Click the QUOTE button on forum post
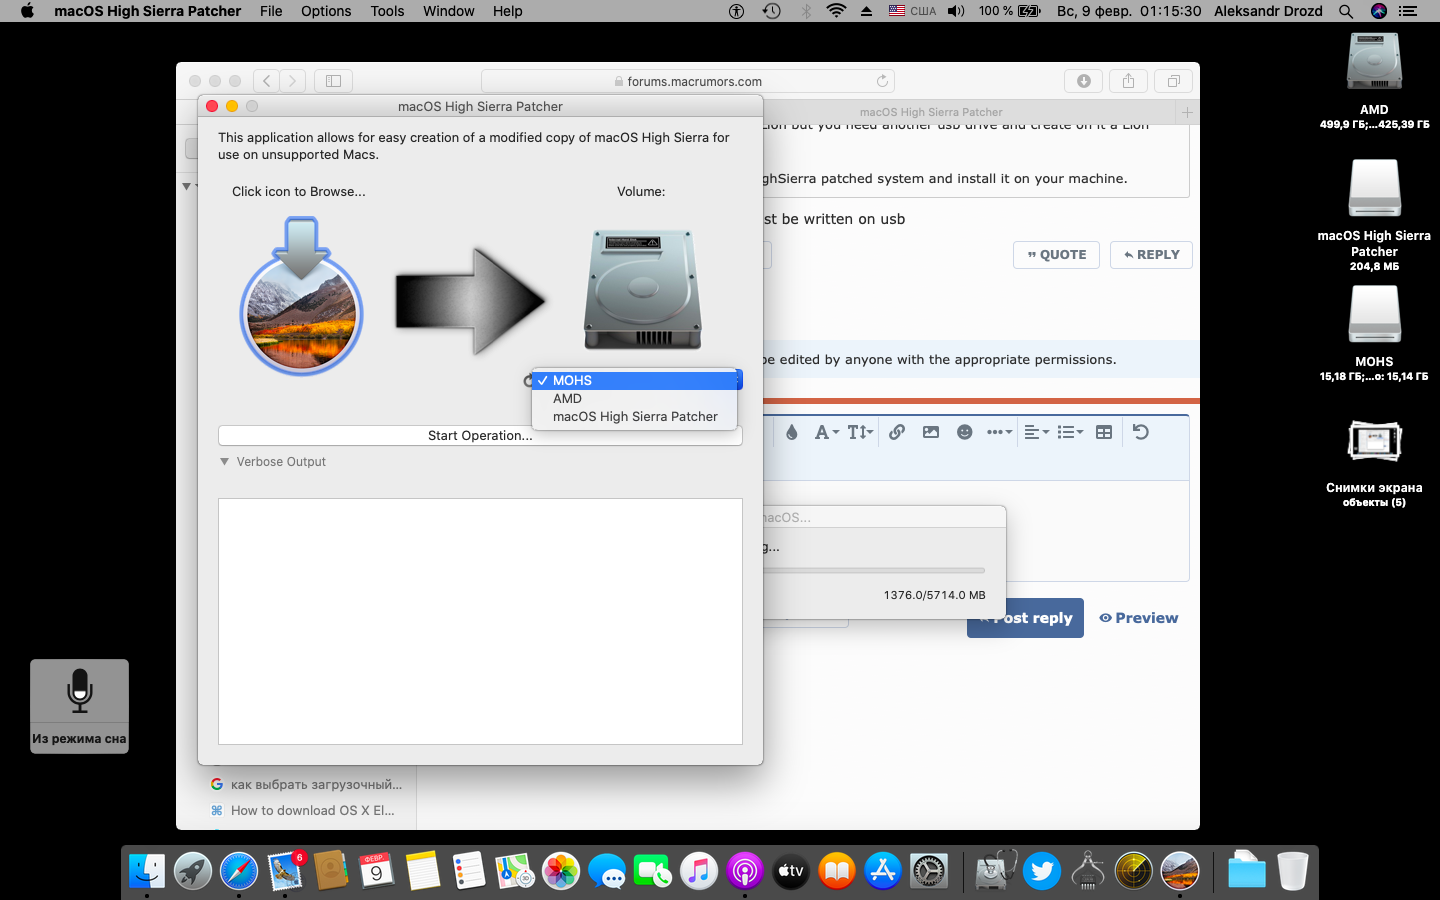The height and width of the screenshot is (900, 1440). coord(1056,255)
